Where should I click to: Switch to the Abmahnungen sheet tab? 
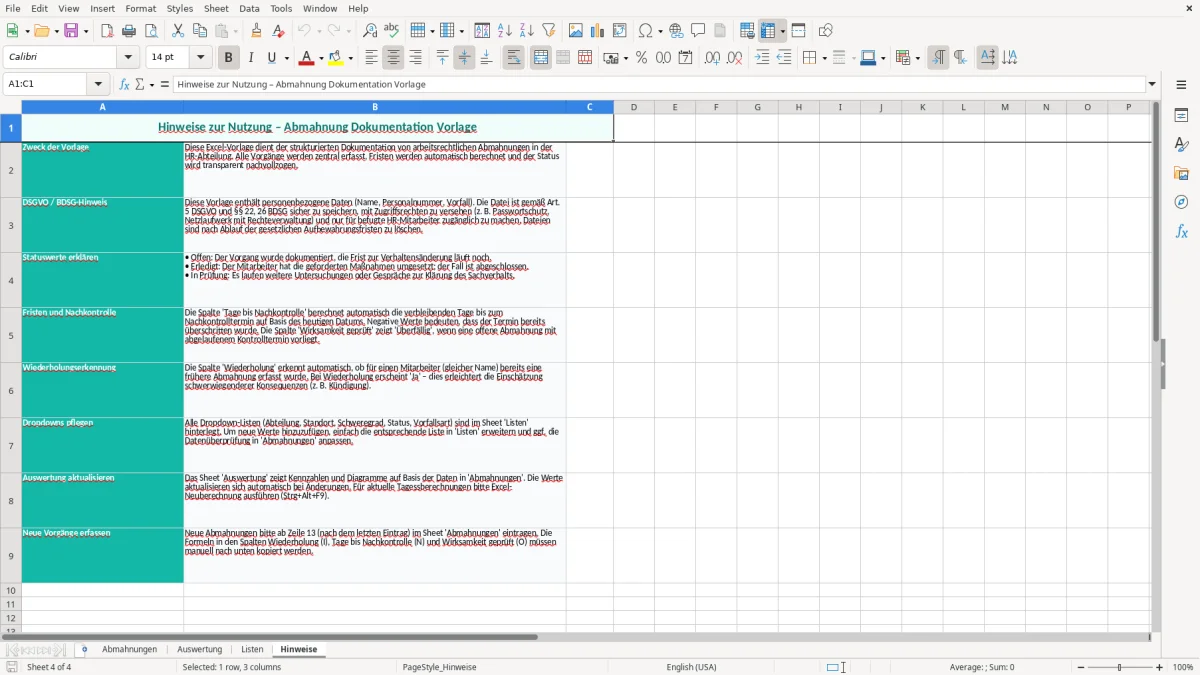tap(129, 649)
